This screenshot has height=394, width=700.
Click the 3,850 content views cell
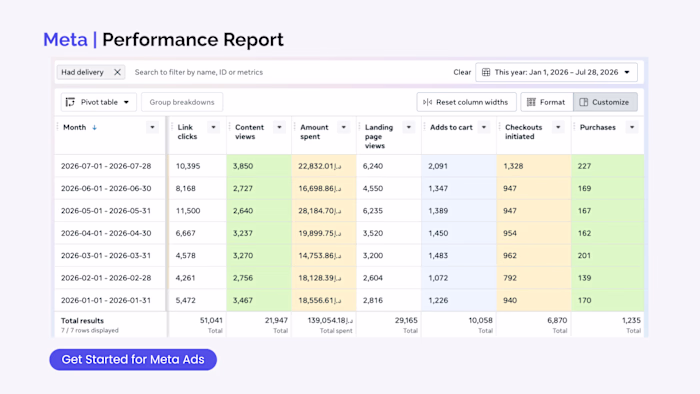pos(259,166)
